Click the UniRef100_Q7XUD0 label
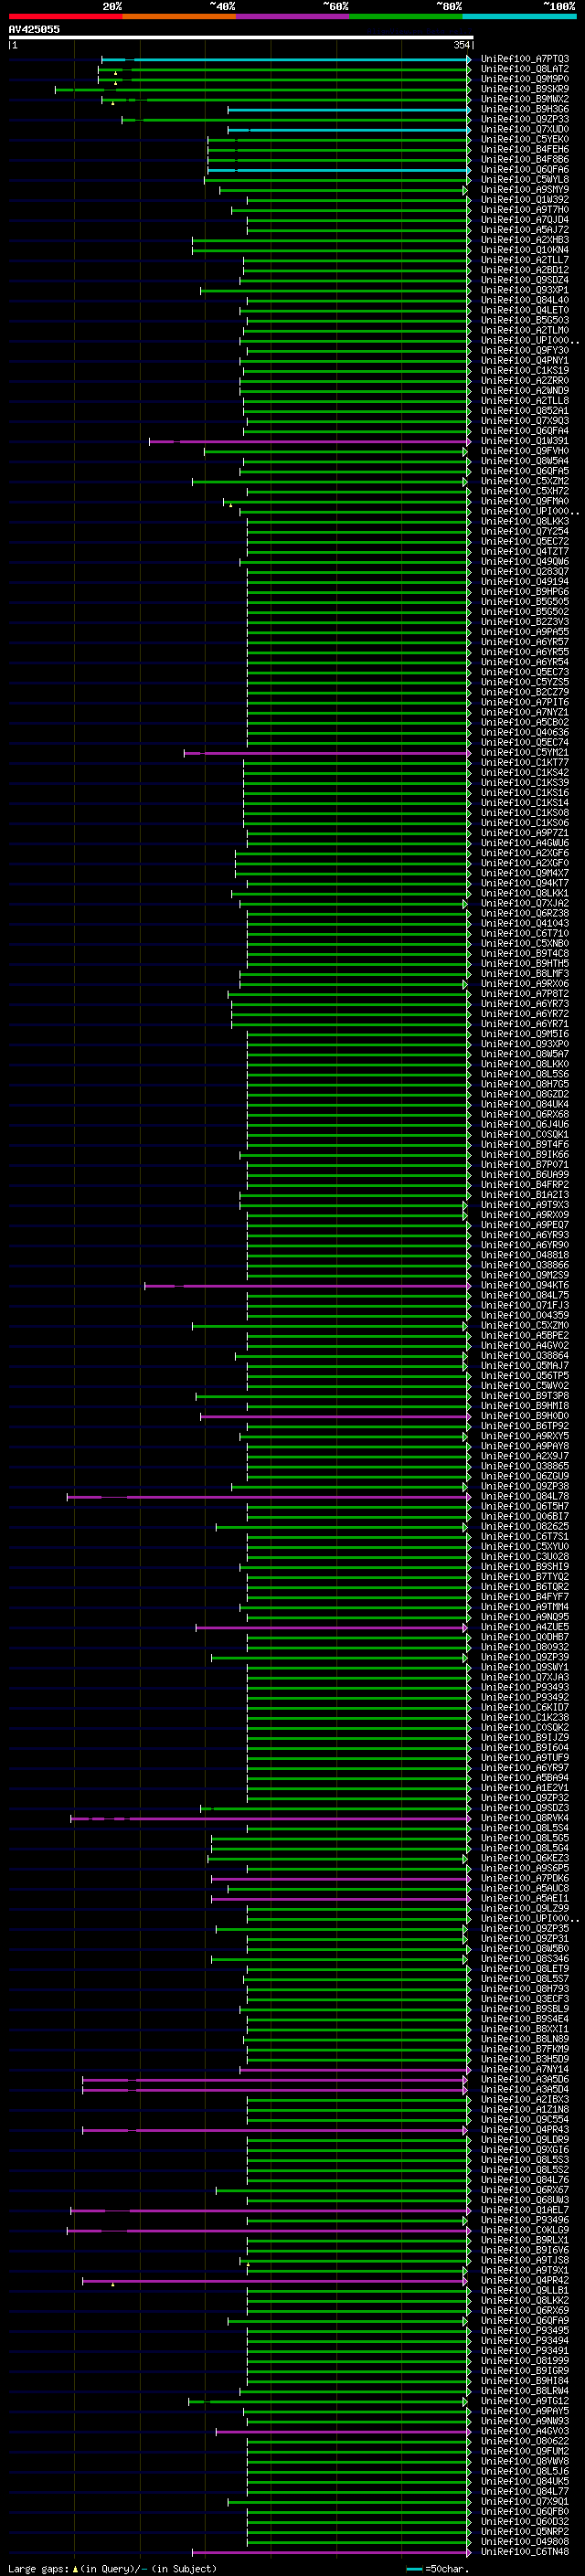This screenshot has height=2576, width=585. click(524, 129)
